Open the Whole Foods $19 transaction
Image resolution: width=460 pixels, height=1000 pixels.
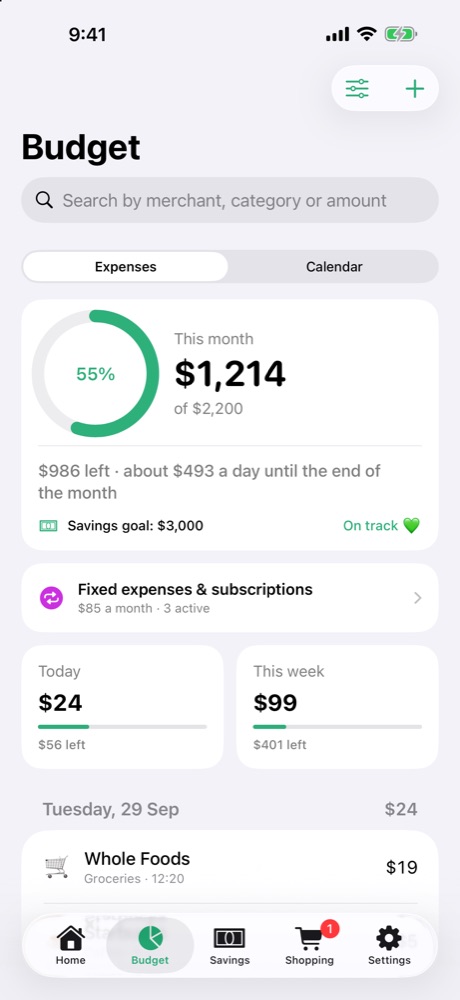[230, 867]
